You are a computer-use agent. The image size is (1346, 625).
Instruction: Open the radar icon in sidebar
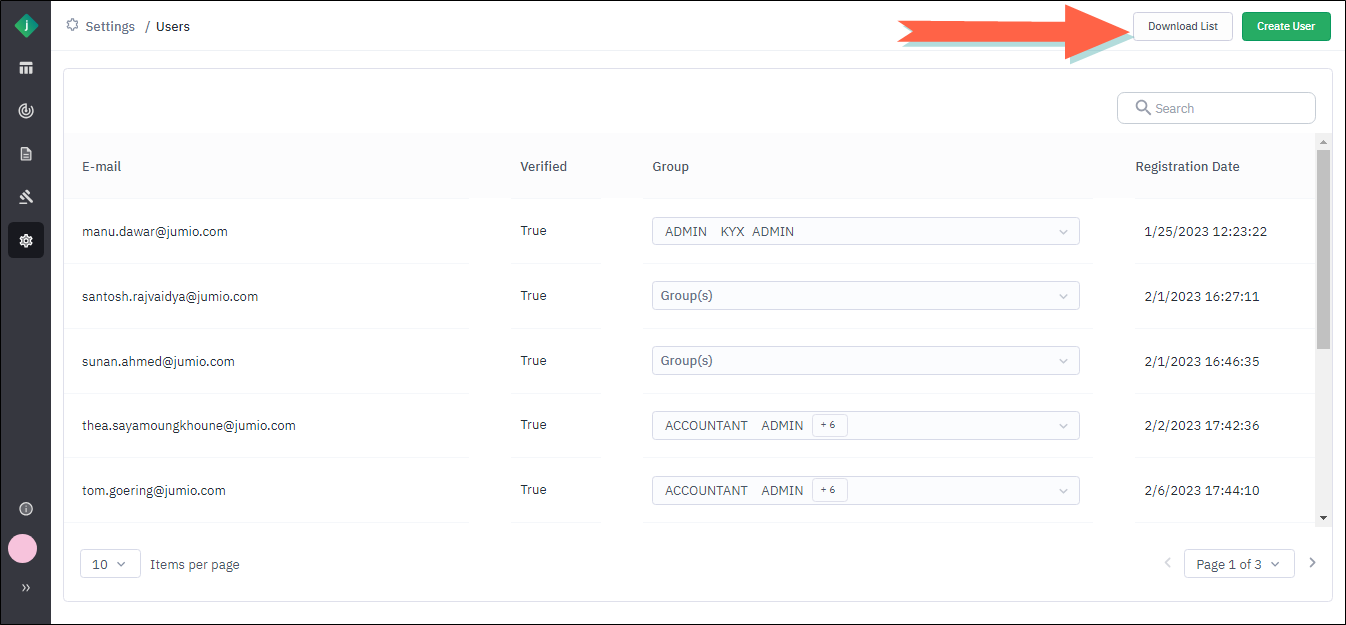pos(26,111)
